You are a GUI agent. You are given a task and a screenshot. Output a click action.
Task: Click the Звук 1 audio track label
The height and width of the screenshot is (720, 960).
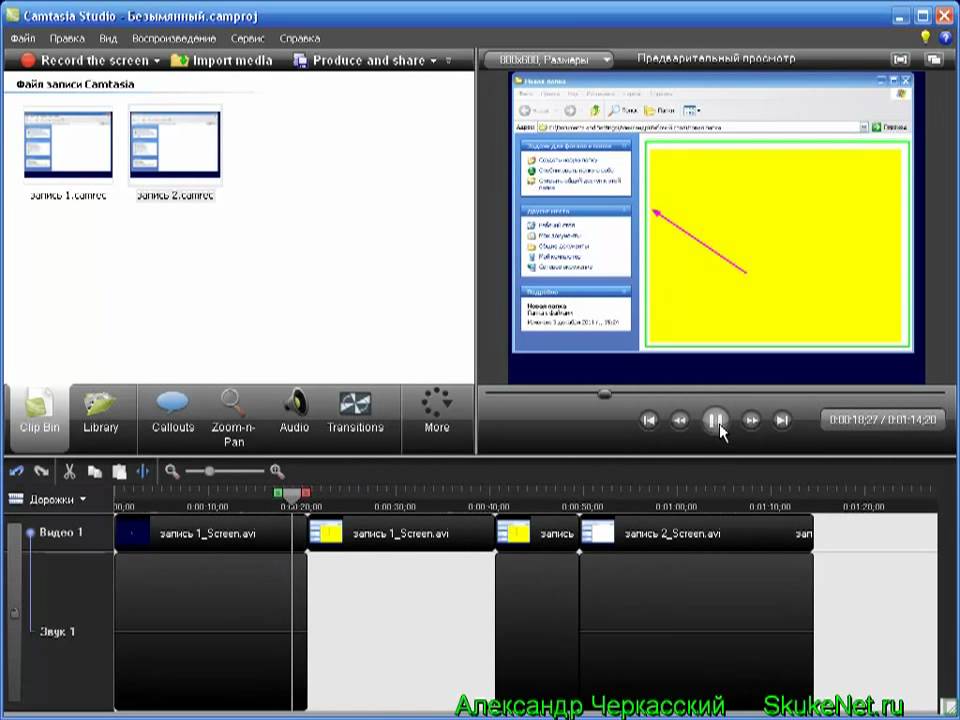point(57,631)
